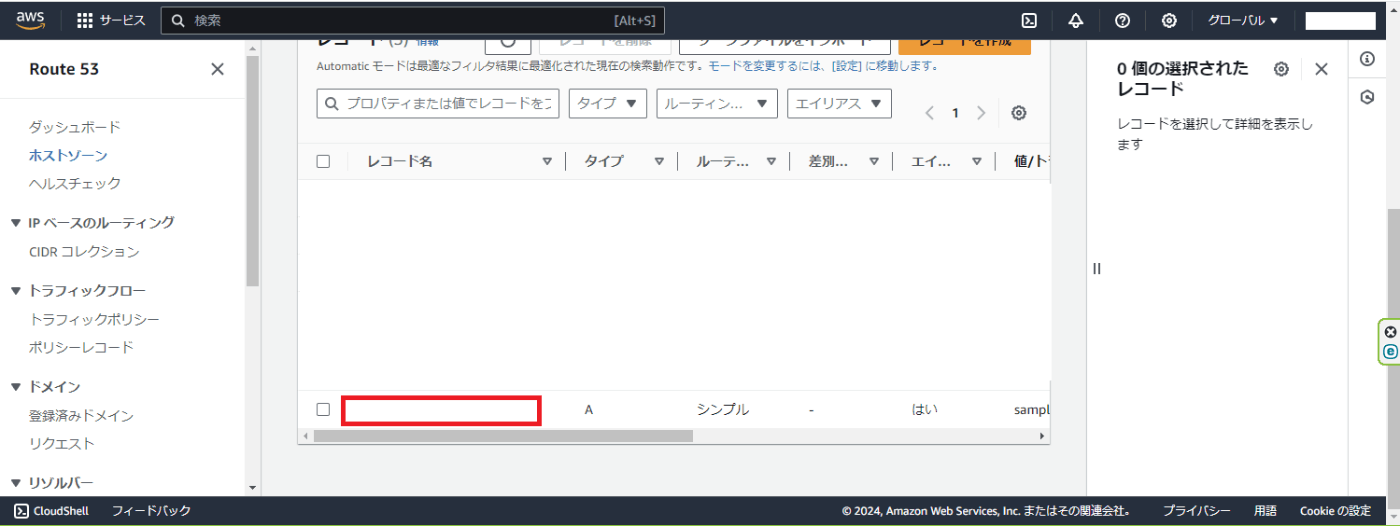The width and height of the screenshot is (1400, 526).
Task: Open リクエスト page under ドメイン
Action: tap(62, 443)
